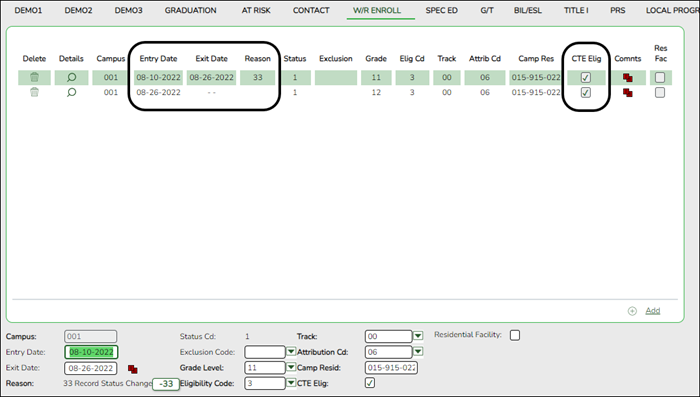Open the Attribution Cd dropdown arrow
The width and height of the screenshot is (700, 397).
click(x=418, y=352)
